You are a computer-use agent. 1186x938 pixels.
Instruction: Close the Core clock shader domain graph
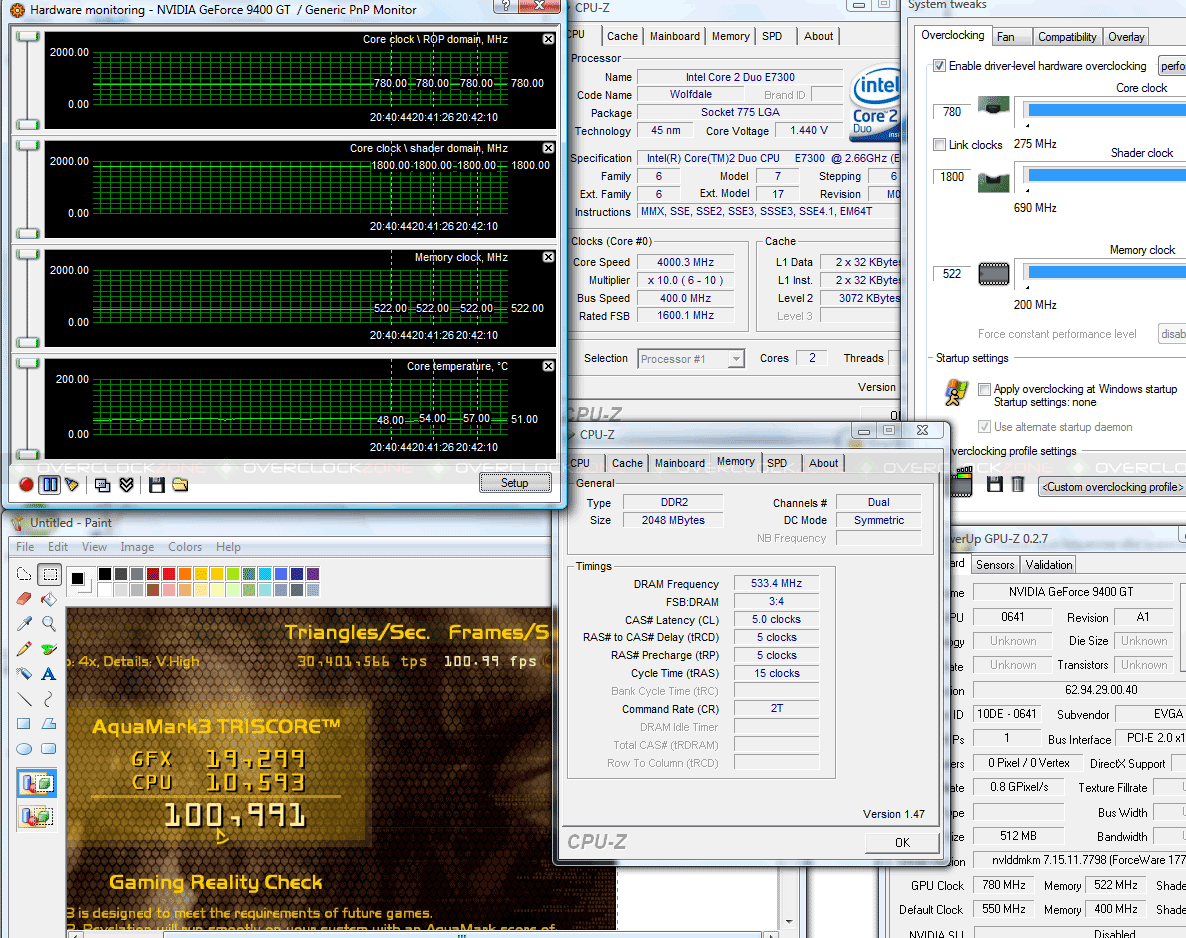(548, 148)
